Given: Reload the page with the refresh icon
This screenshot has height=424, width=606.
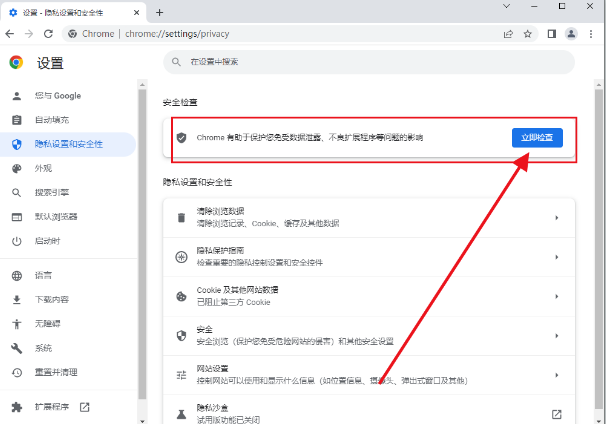Looking at the screenshot, I should point(48,34).
